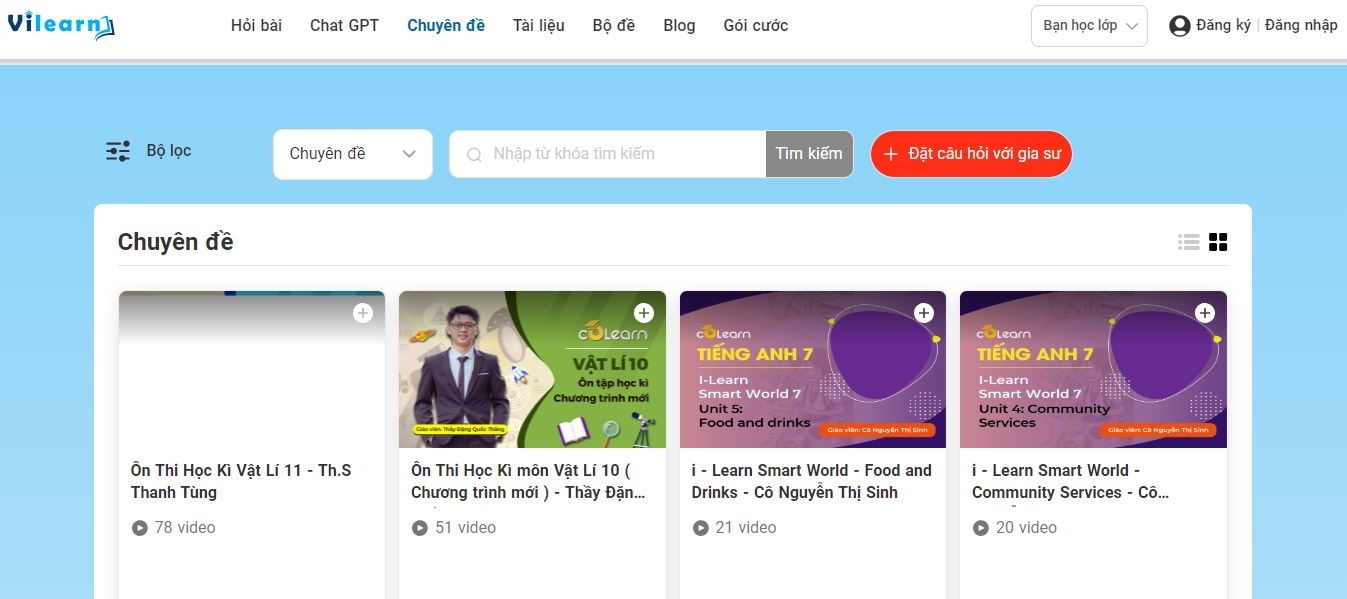Click plus icon on Food and Drinks card
The width and height of the screenshot is (1347, 599).
(x=924, y=313)
